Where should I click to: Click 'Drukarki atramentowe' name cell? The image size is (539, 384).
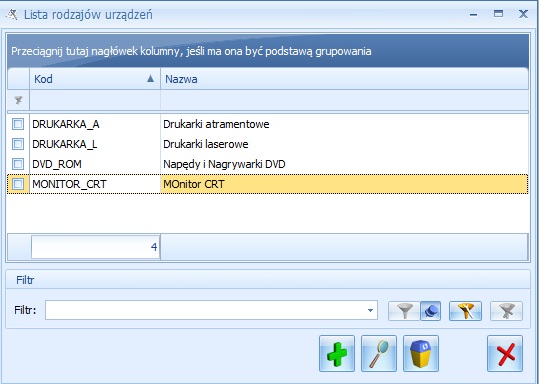344,124
